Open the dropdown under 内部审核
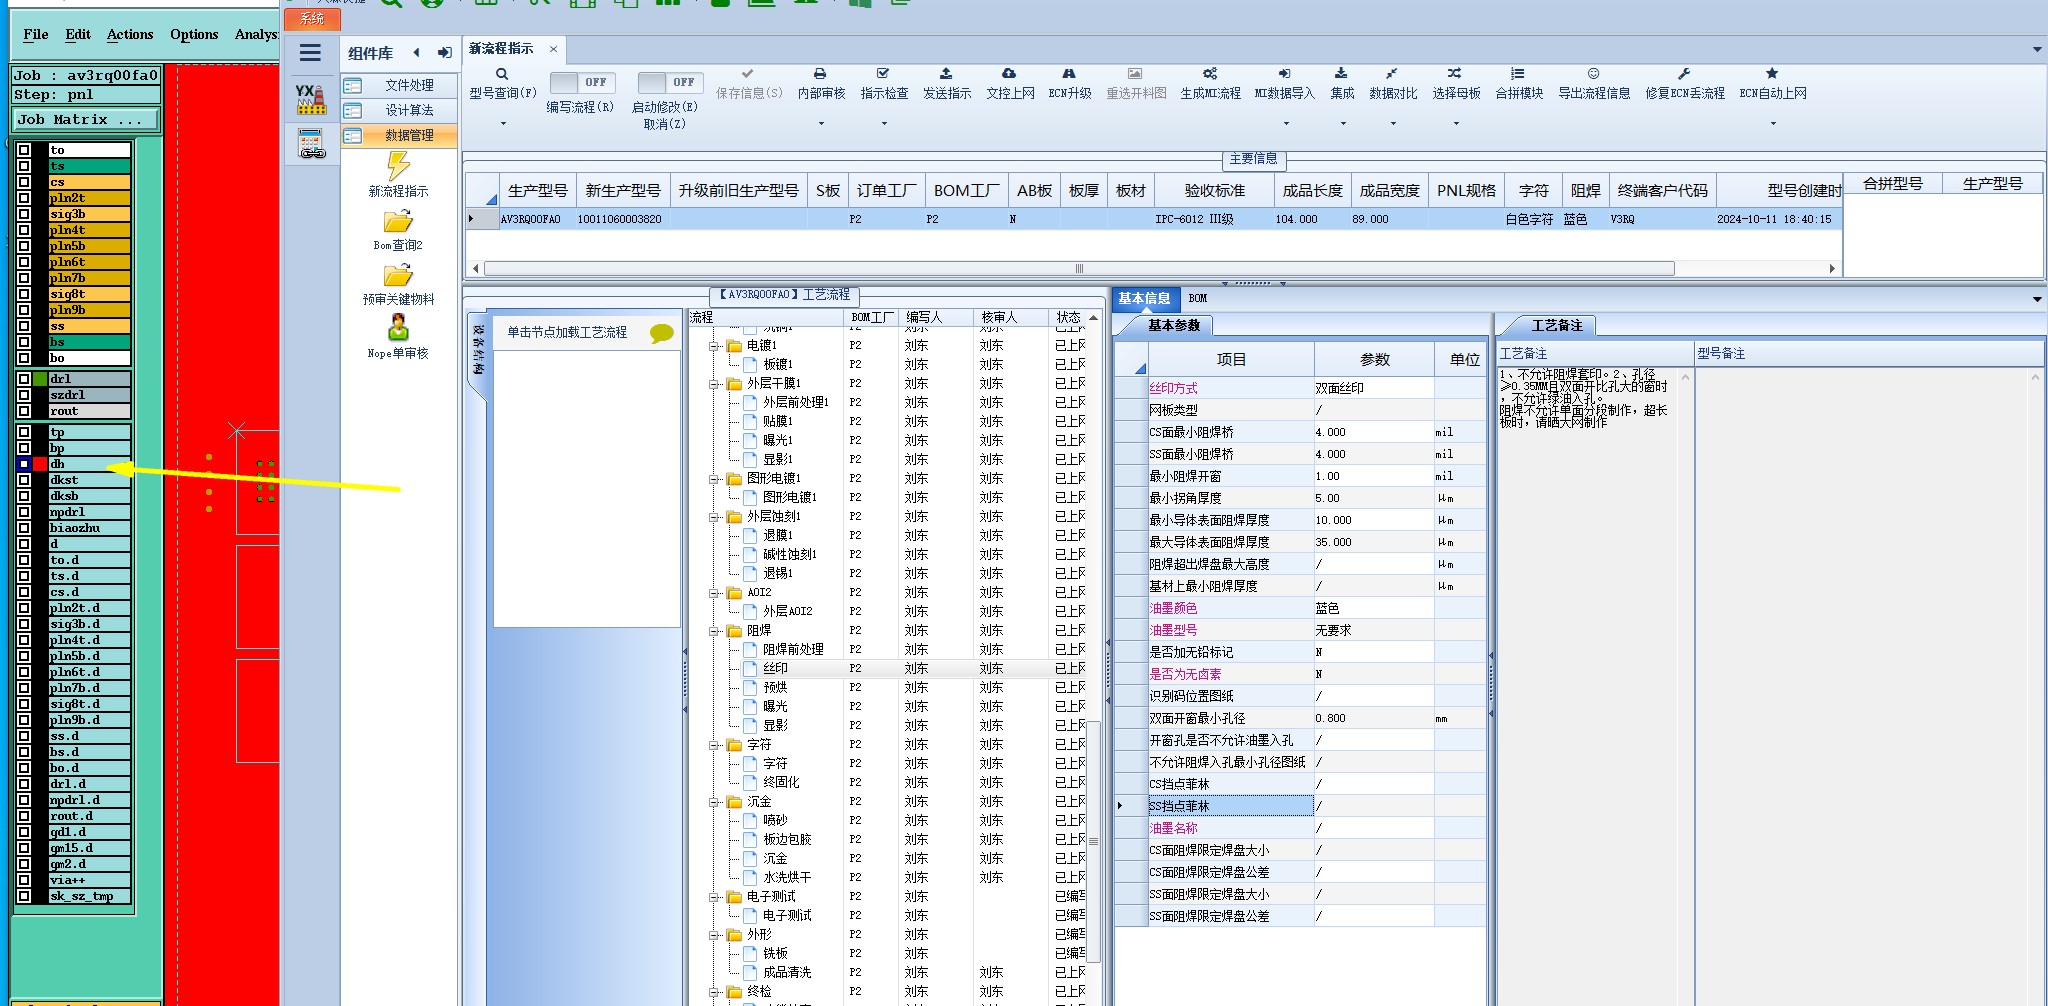2048x1006 pixels. click(x=821, y=124)
